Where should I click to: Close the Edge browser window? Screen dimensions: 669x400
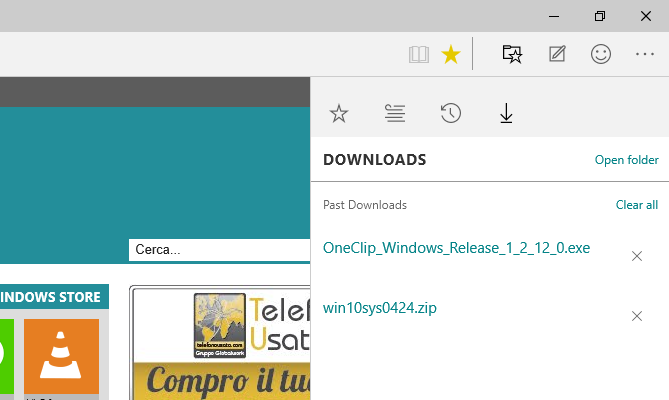(x=646, y=16)
